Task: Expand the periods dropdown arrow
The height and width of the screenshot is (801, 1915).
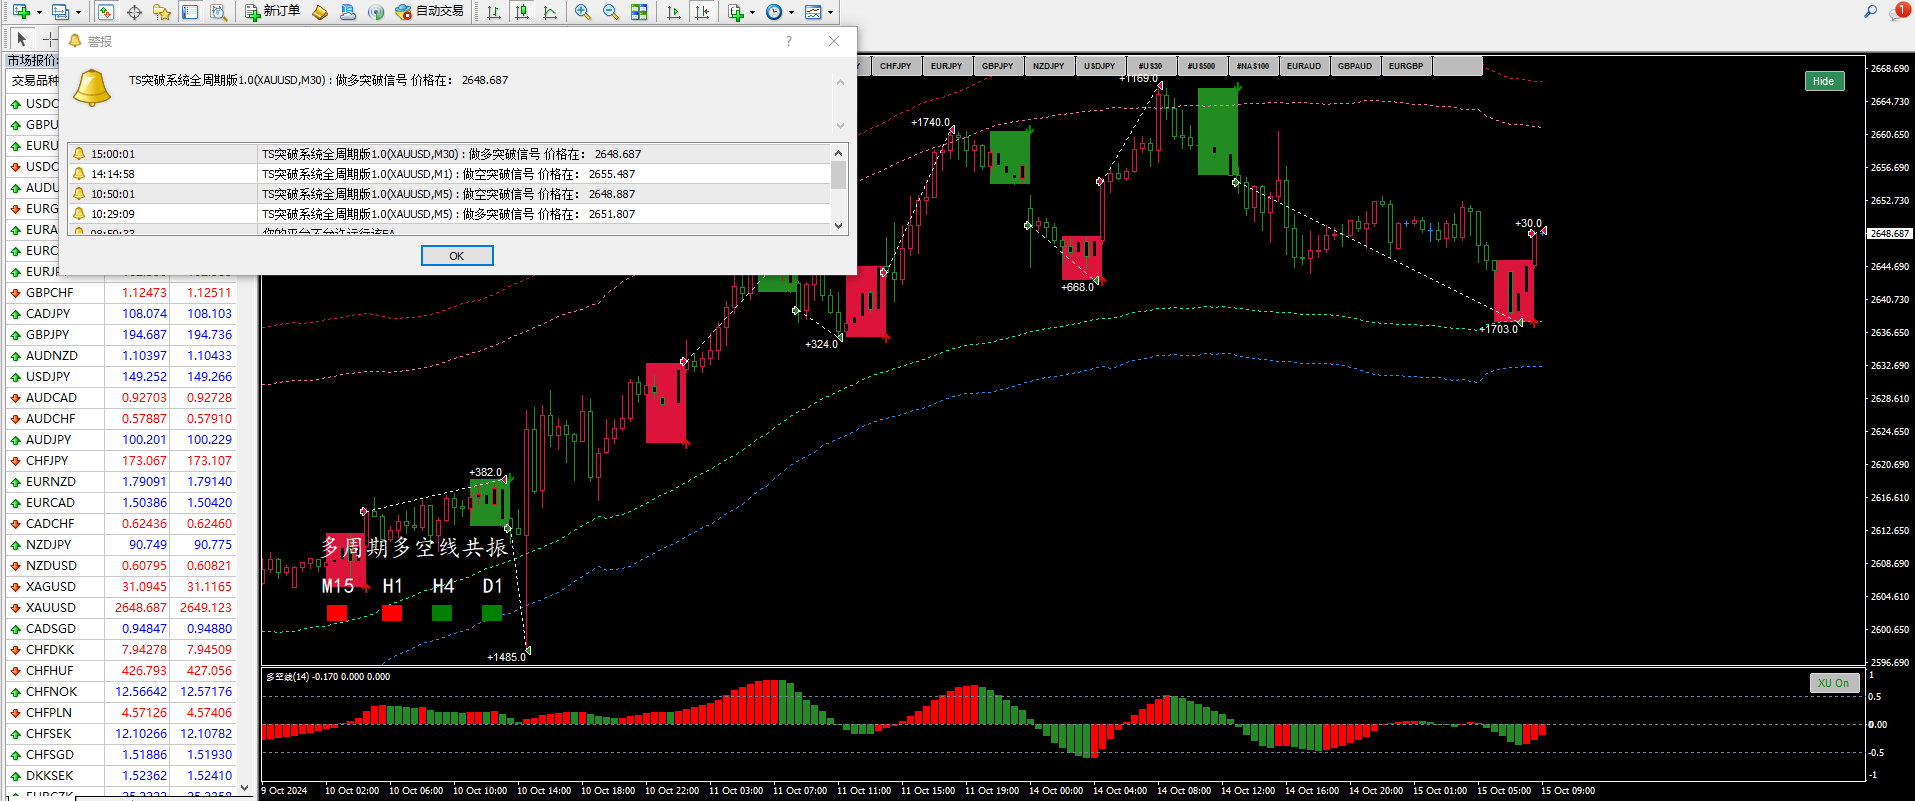Action: tap(791, 13)
